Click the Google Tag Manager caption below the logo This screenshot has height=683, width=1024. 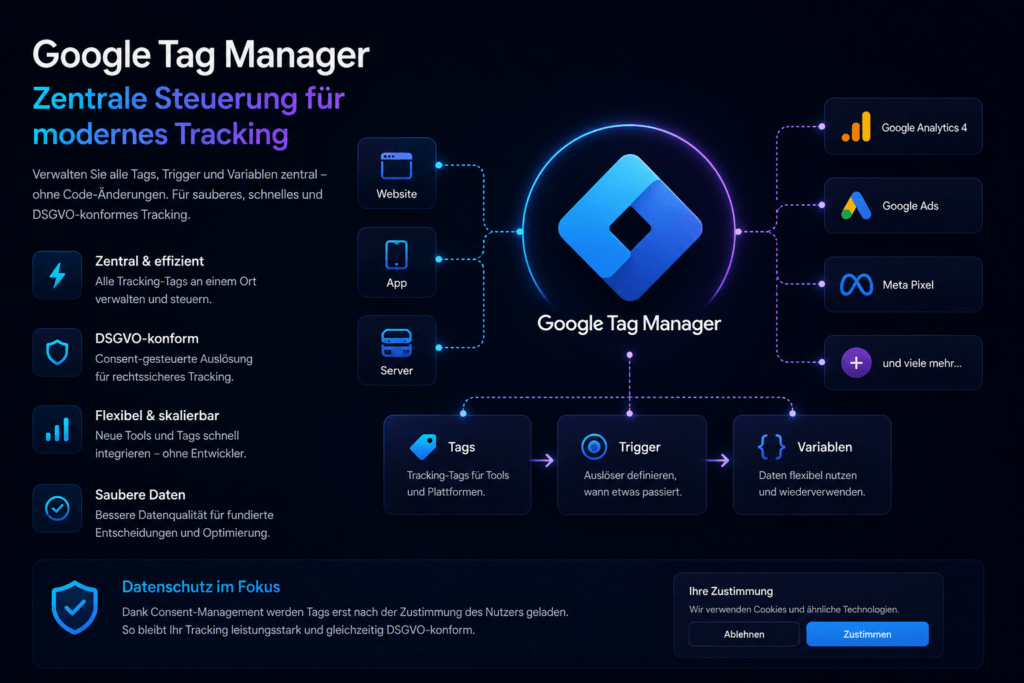coord(629,323)
